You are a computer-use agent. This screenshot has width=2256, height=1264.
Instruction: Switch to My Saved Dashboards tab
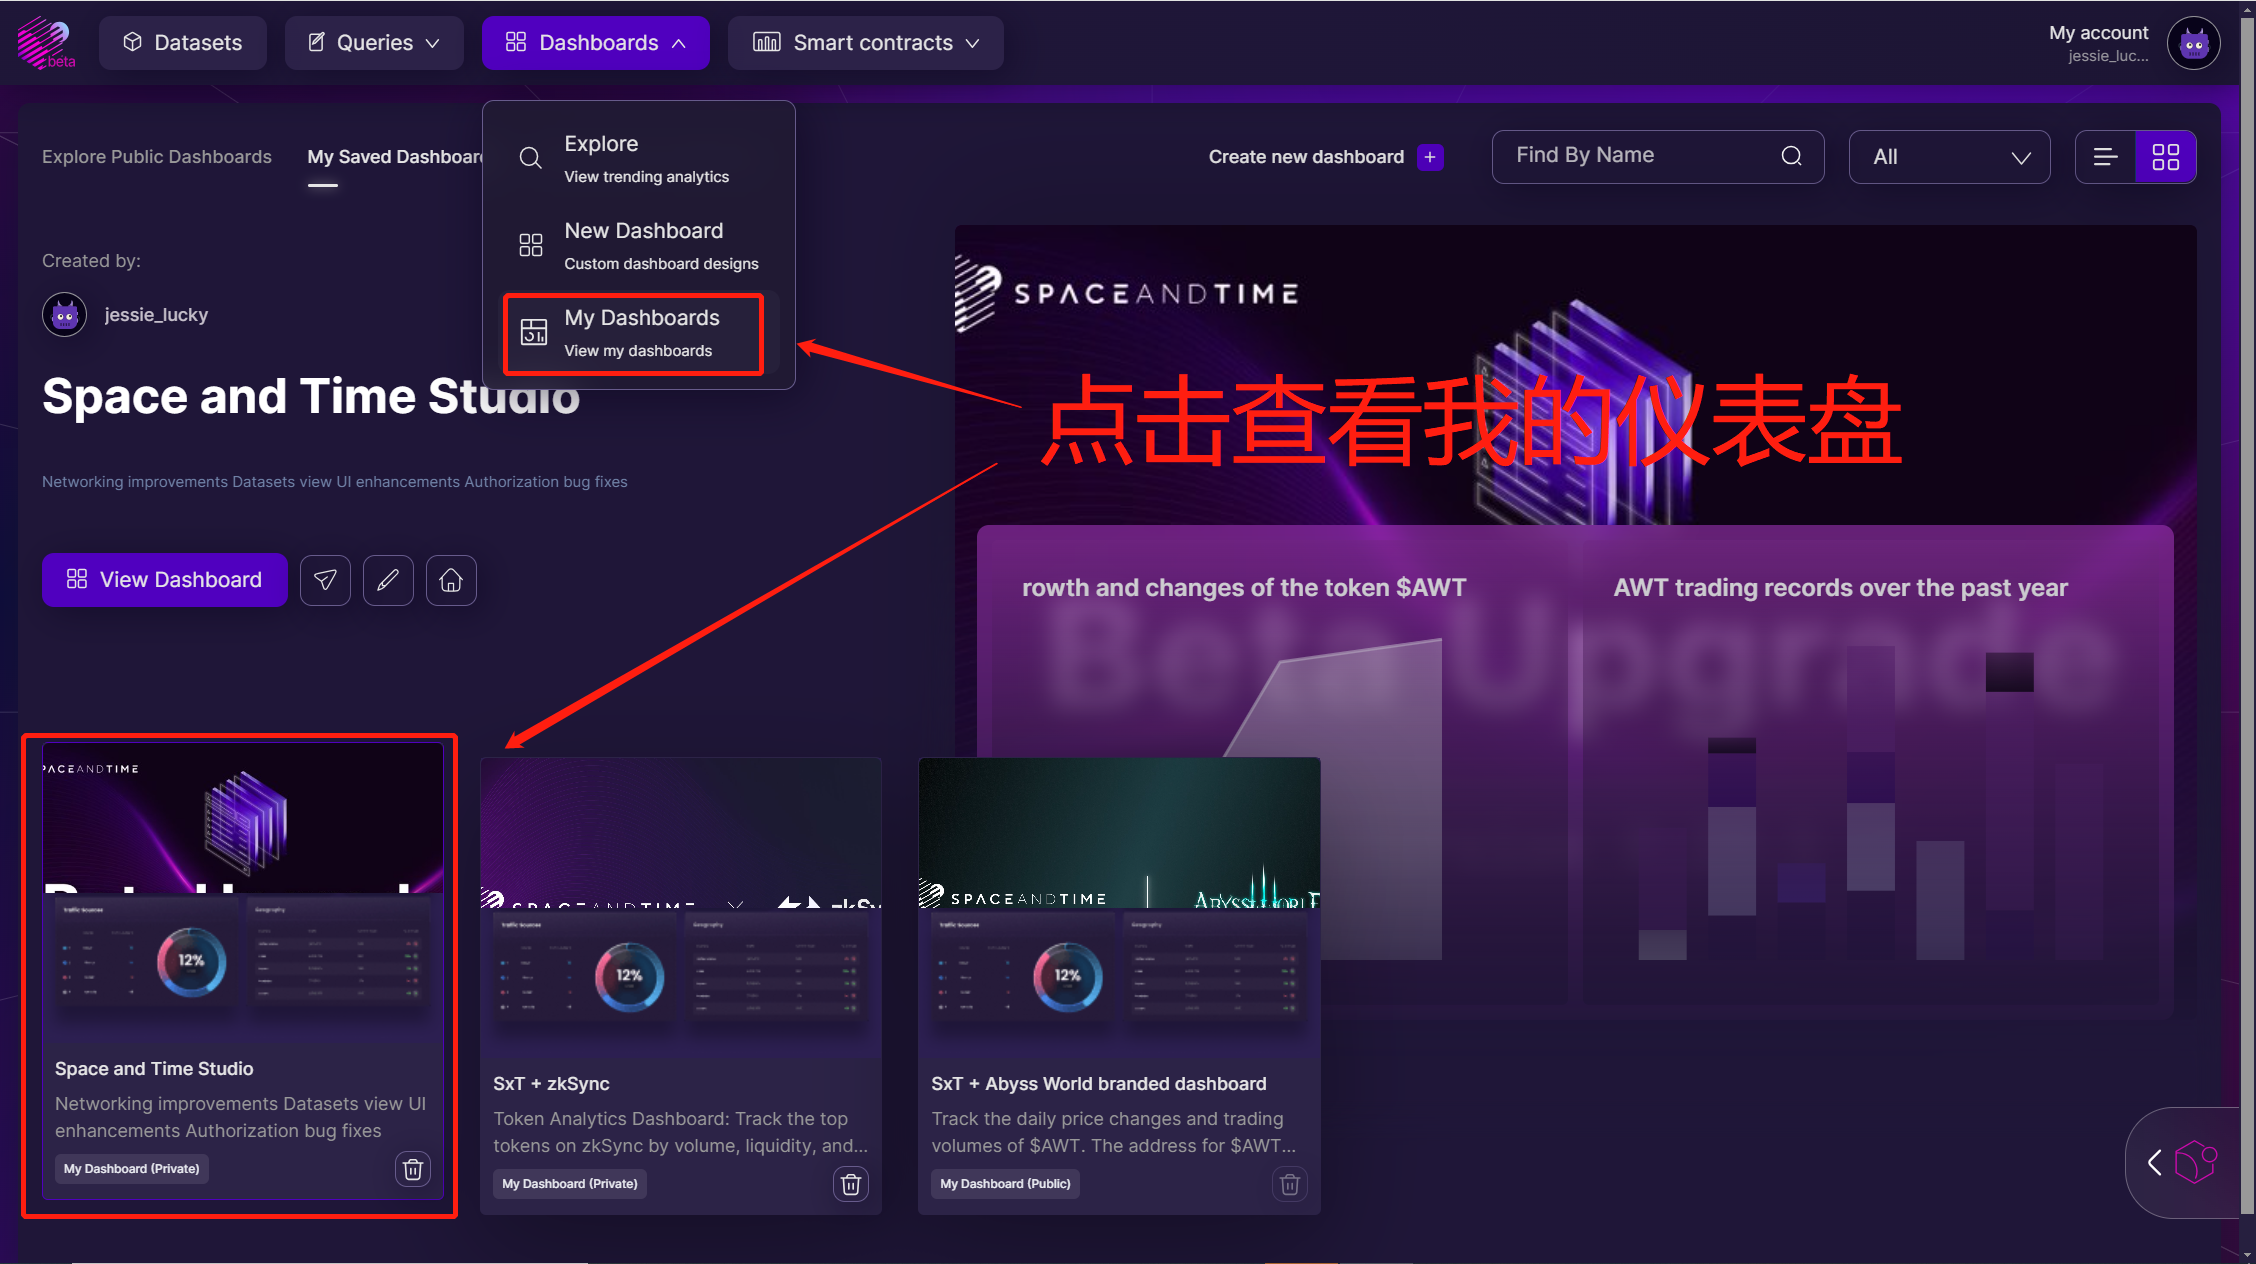tap(395, 157)
